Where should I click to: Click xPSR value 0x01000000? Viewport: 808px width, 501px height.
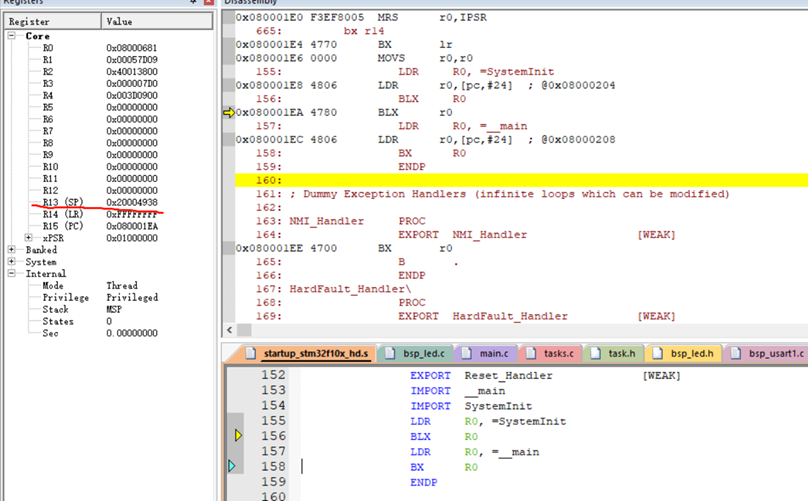coord(132,238)
